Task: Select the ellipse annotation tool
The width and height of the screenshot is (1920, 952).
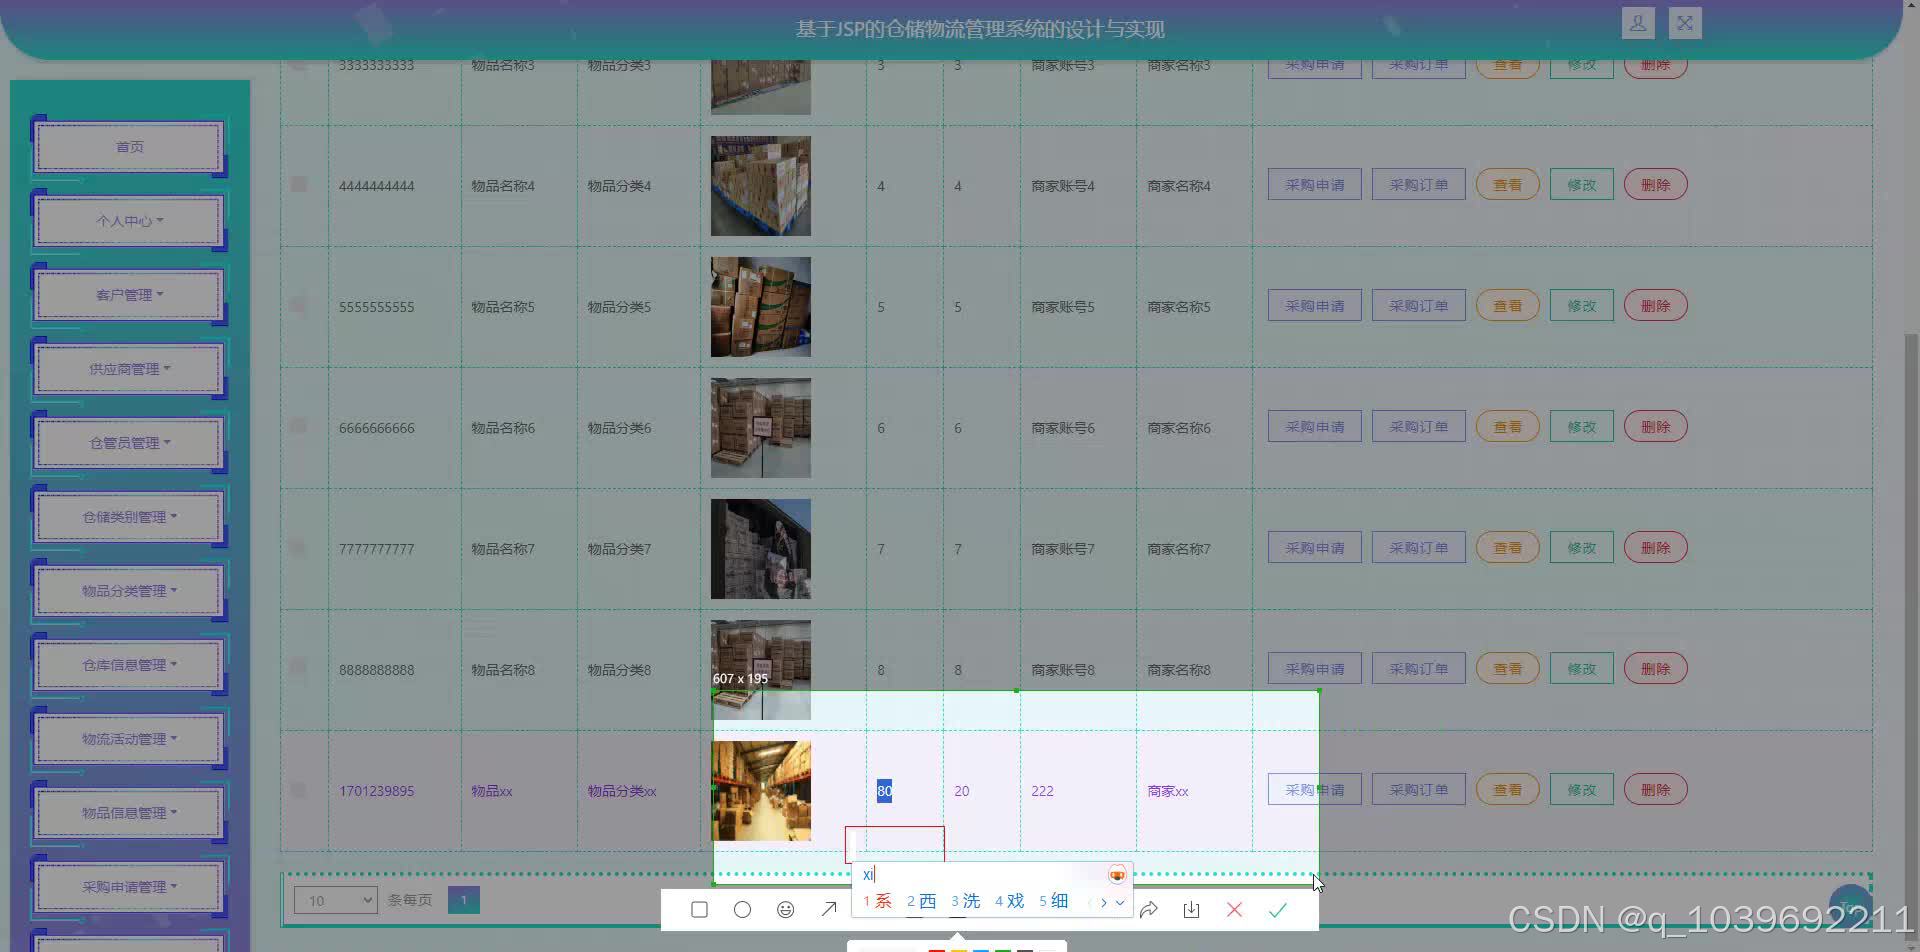Action: pos(742,910)
